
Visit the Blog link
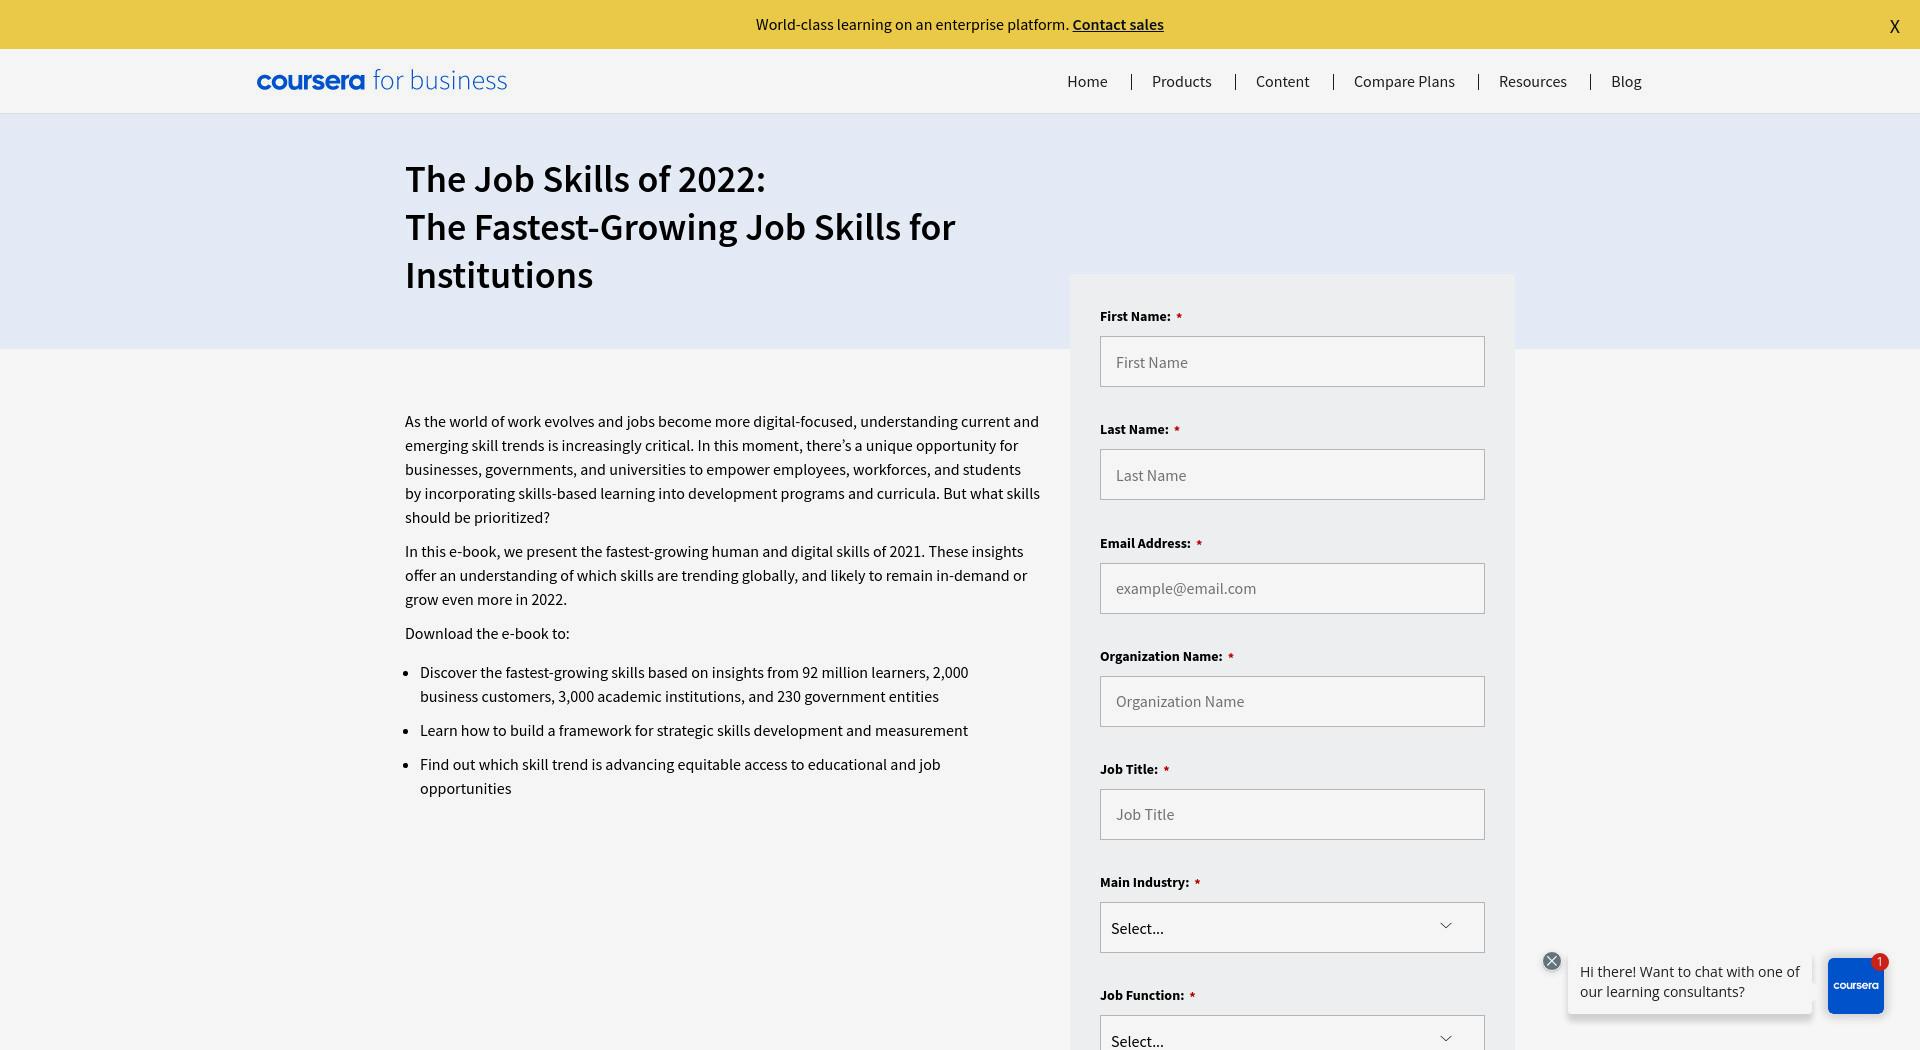click(x=1626, y=82)
